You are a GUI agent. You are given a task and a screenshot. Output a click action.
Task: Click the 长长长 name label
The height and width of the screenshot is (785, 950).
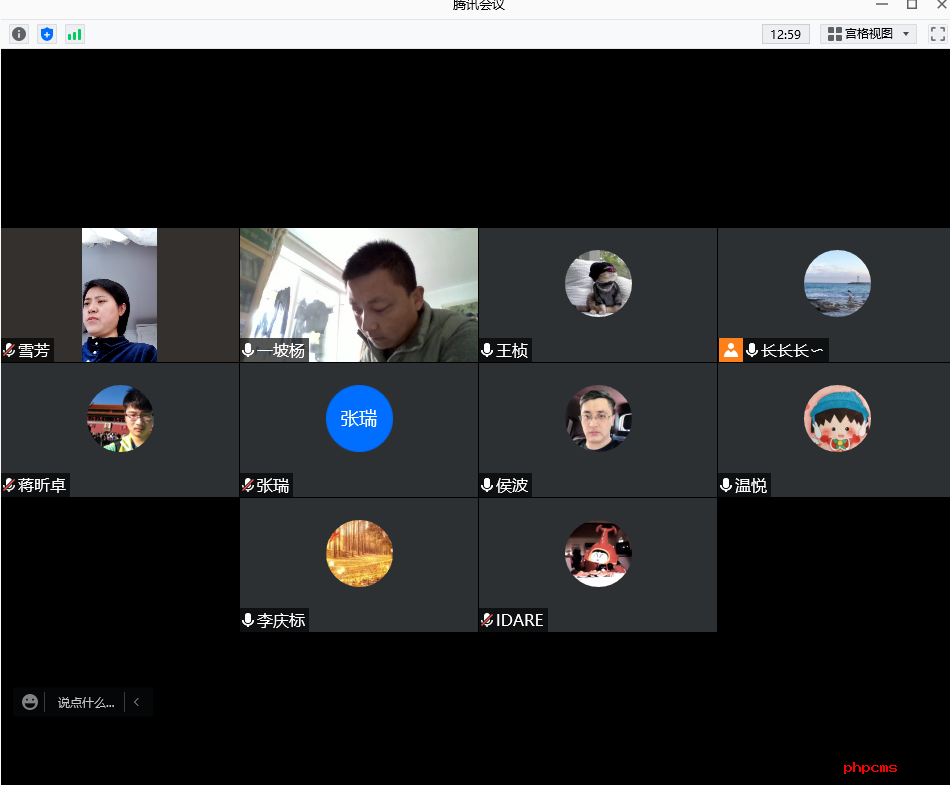[x=792, y=350]
